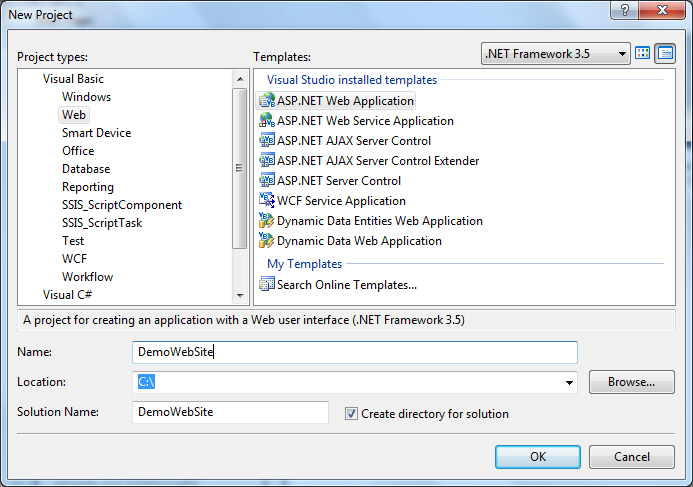Click the ASP.NET AJAX Server Control icon
The height and width of the screenshot is (487, 693).
[267, 141]
